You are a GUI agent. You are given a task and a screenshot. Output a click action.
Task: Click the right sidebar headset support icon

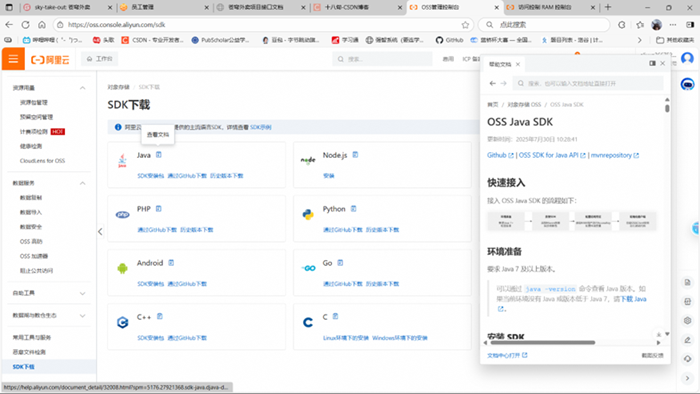tap(688, 359)
